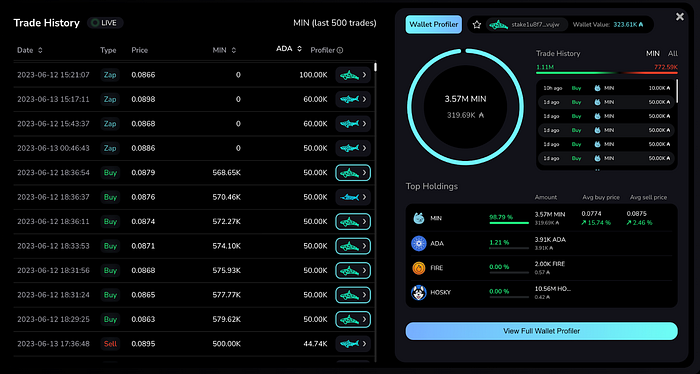Show All tokens in wallet trade history

(672, 54)
